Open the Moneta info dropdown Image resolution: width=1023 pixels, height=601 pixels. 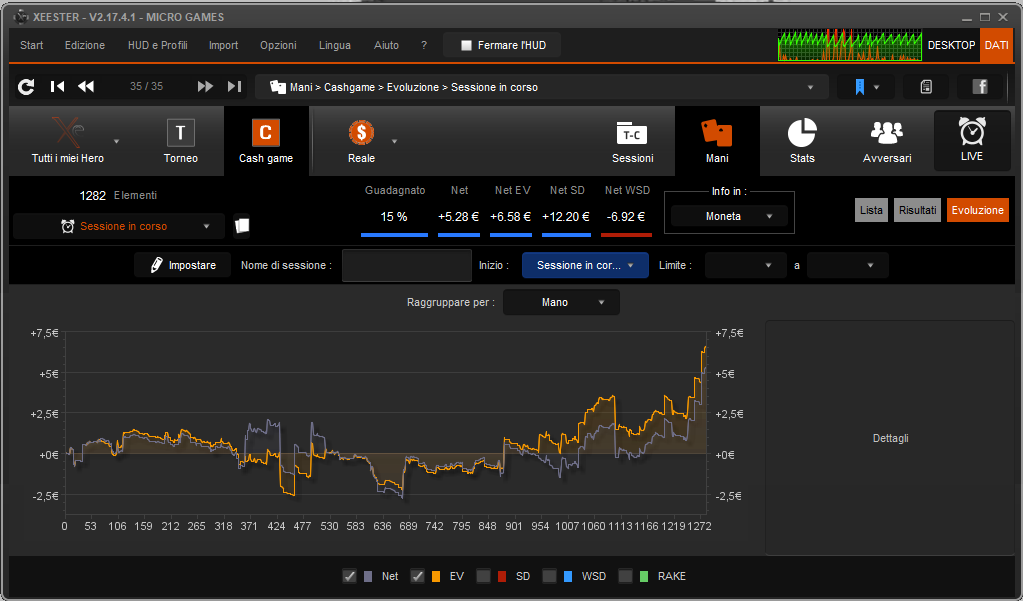(729, 216)
